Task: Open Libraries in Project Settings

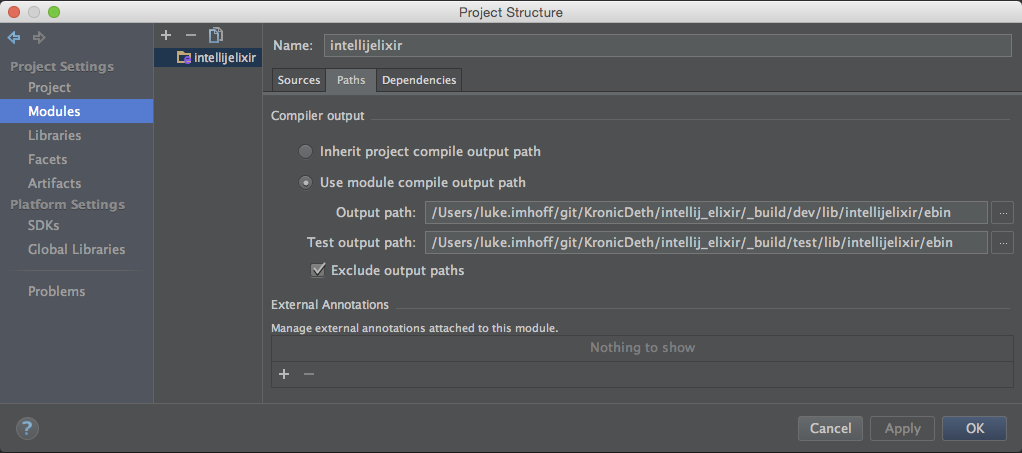Action: click(55, 135)
